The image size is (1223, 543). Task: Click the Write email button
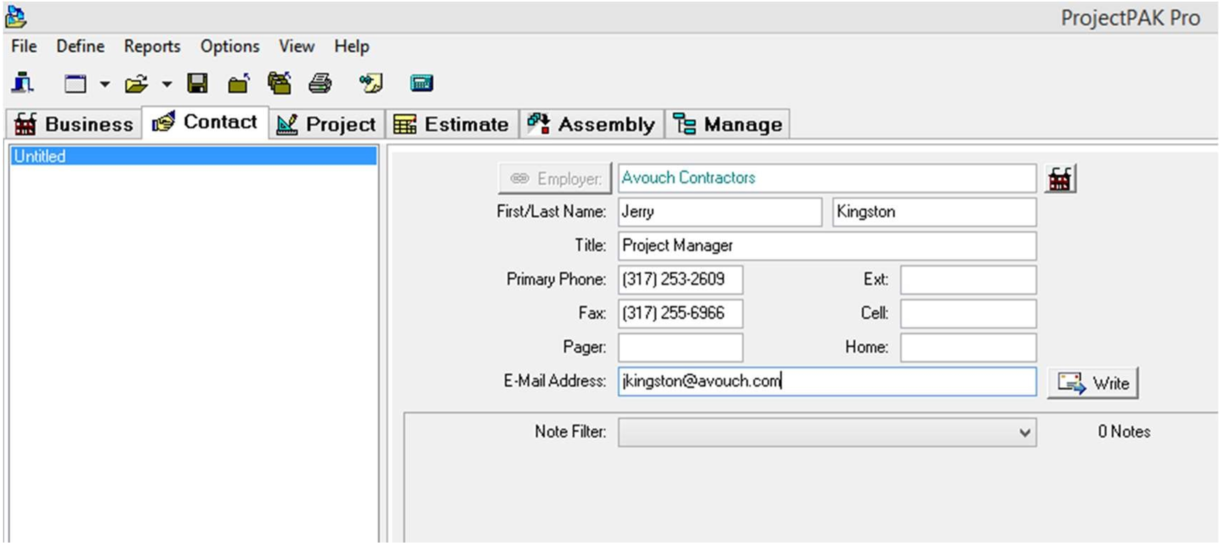point(1093,383)
